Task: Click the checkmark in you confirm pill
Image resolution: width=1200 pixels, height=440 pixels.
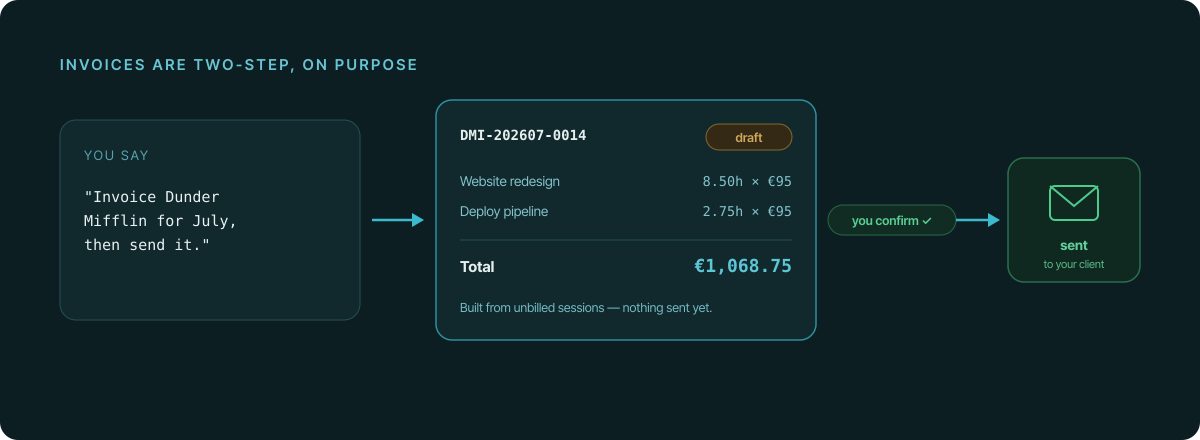Action: point(927,221)
